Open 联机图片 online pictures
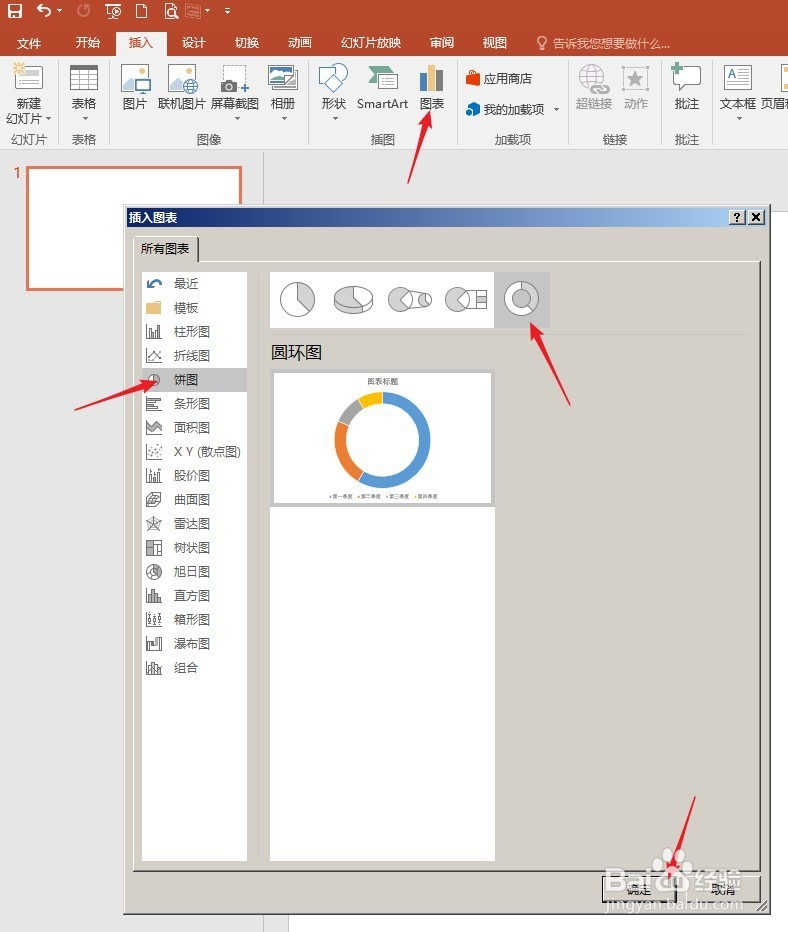788x932 pixels. click(x=182, y=87)
